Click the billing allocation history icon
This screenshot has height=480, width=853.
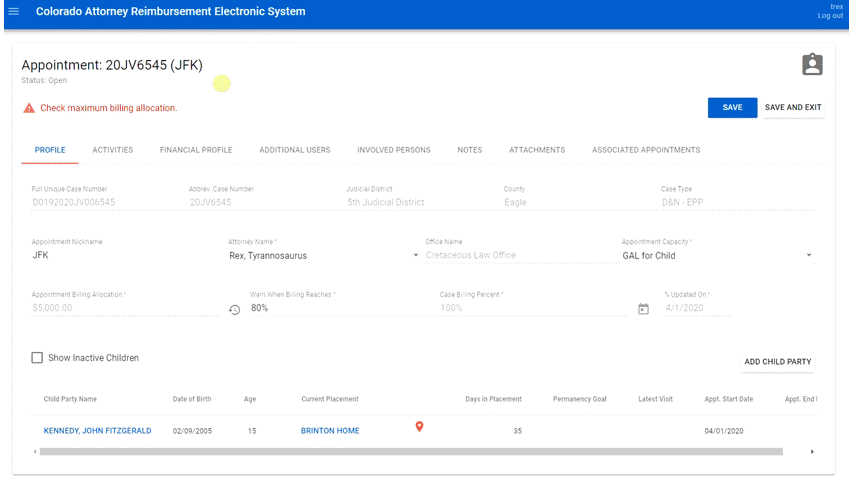coord(234,310)
